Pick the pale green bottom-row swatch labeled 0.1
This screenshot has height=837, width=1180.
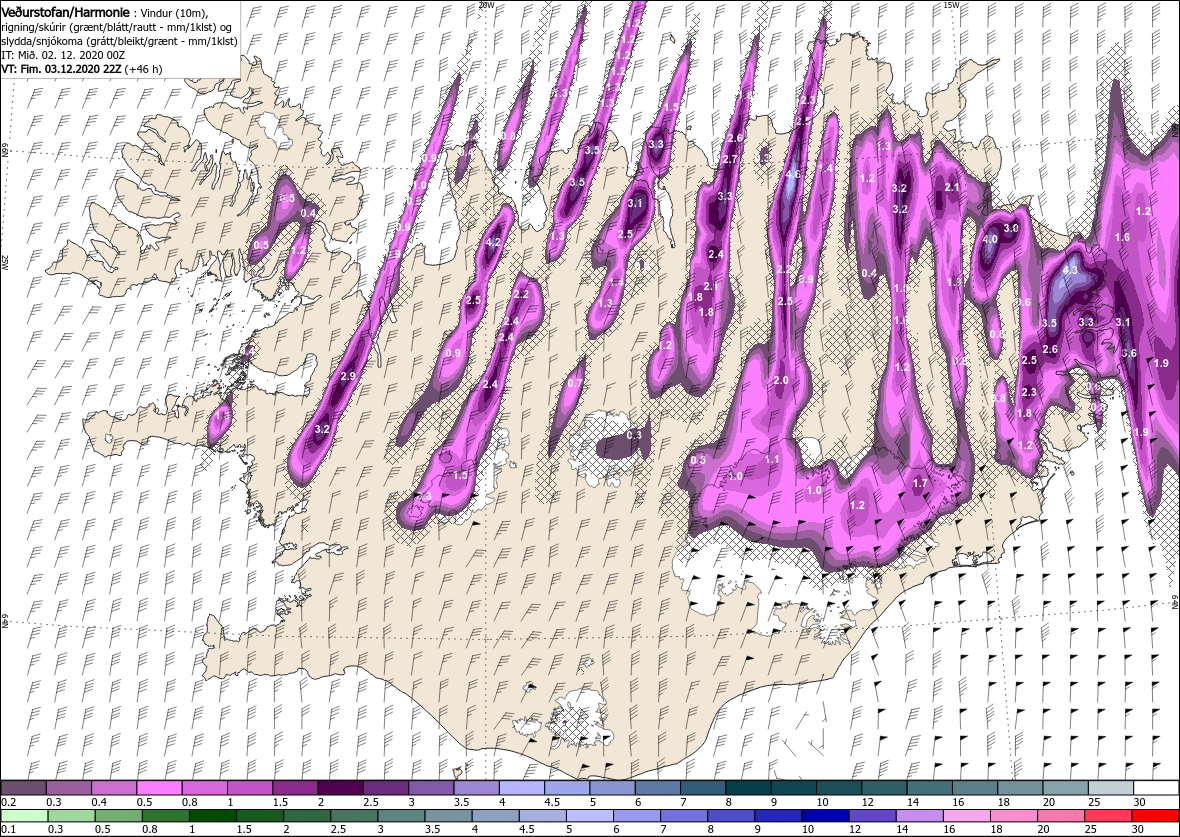[x=24, y=817]
